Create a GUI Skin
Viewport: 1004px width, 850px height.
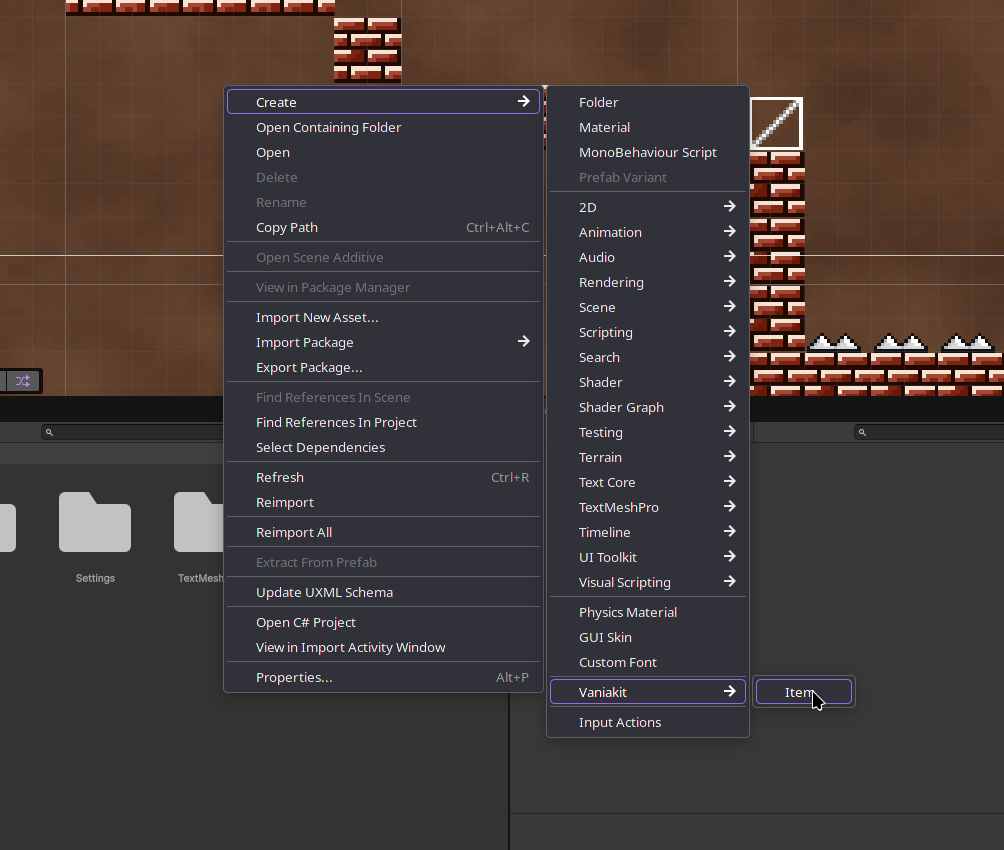pos(647,637)
